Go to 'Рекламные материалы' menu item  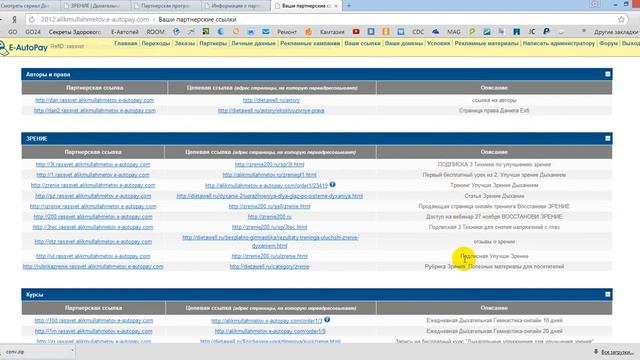(x=486, y=43)
